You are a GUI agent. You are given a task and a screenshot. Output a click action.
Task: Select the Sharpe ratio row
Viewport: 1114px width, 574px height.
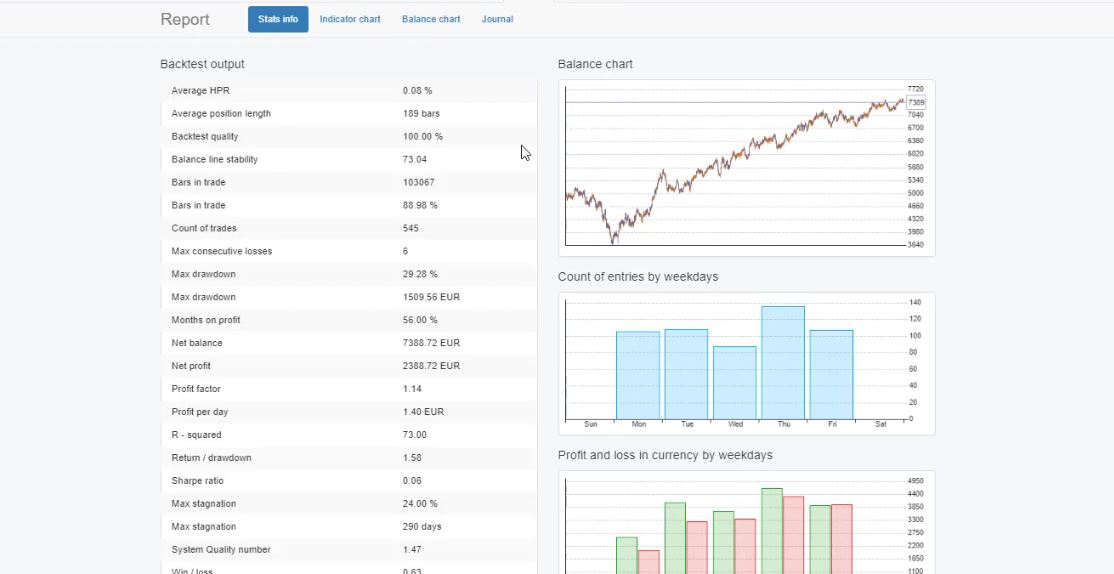[348, 481]
